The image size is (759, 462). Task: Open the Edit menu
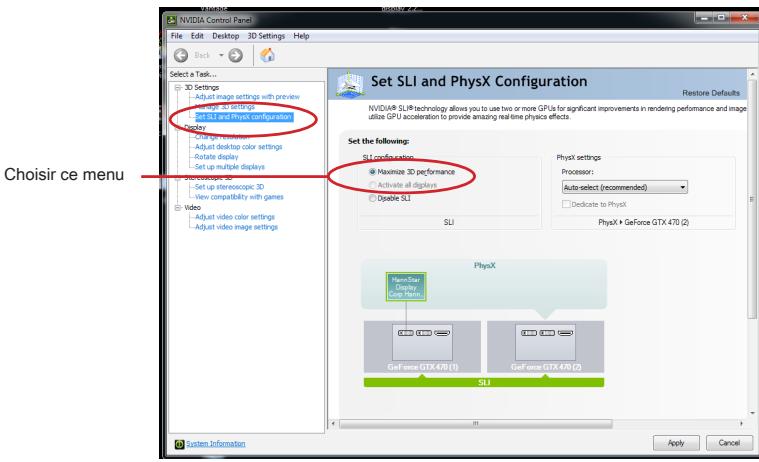(x=197, y=36)
